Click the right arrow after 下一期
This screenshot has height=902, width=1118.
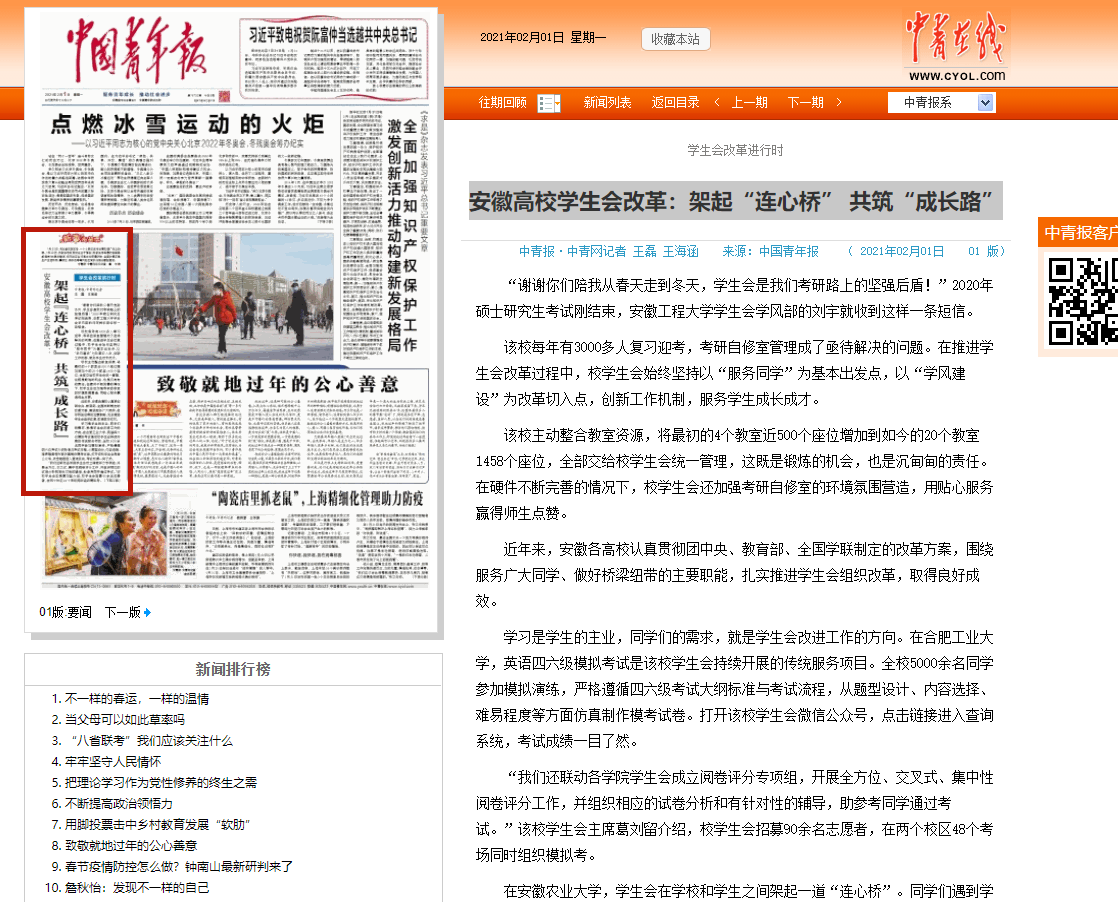(x=838, y=102)
